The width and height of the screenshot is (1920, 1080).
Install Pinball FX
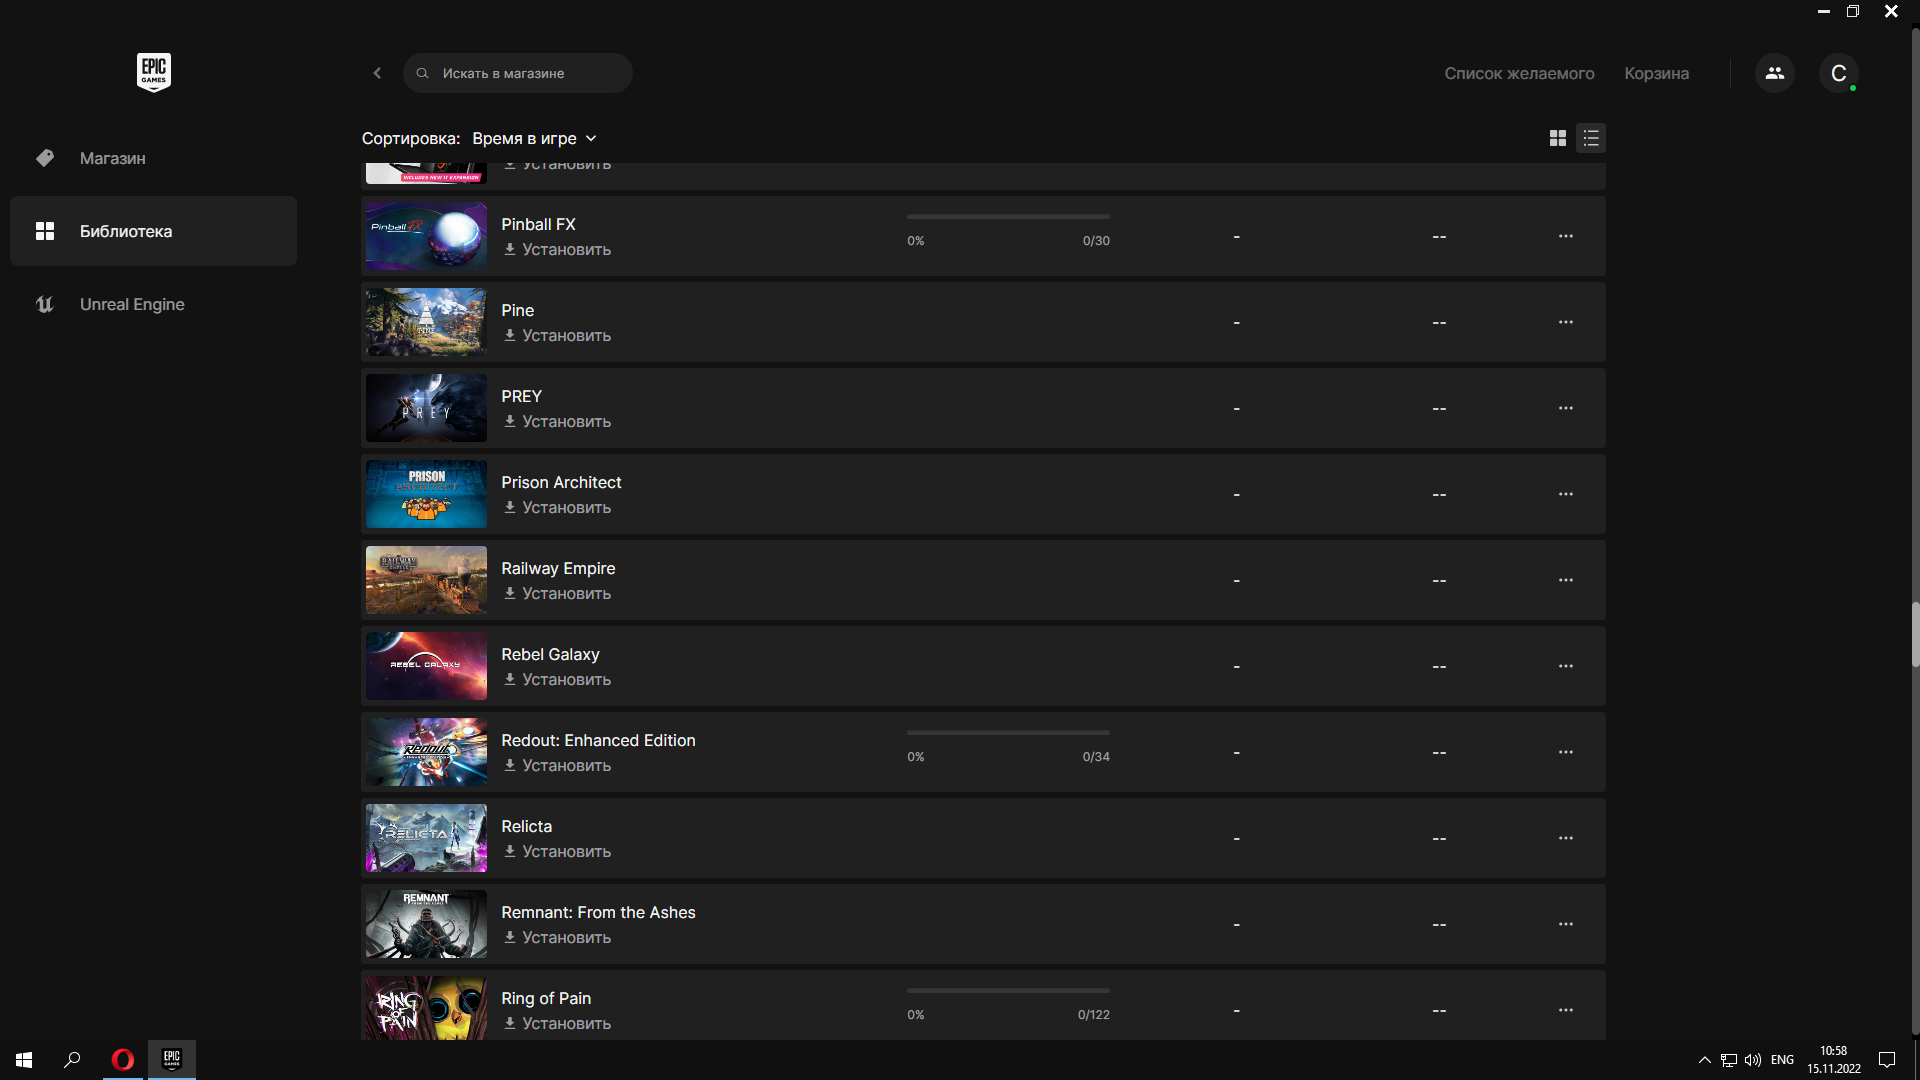tap(557, 249)
